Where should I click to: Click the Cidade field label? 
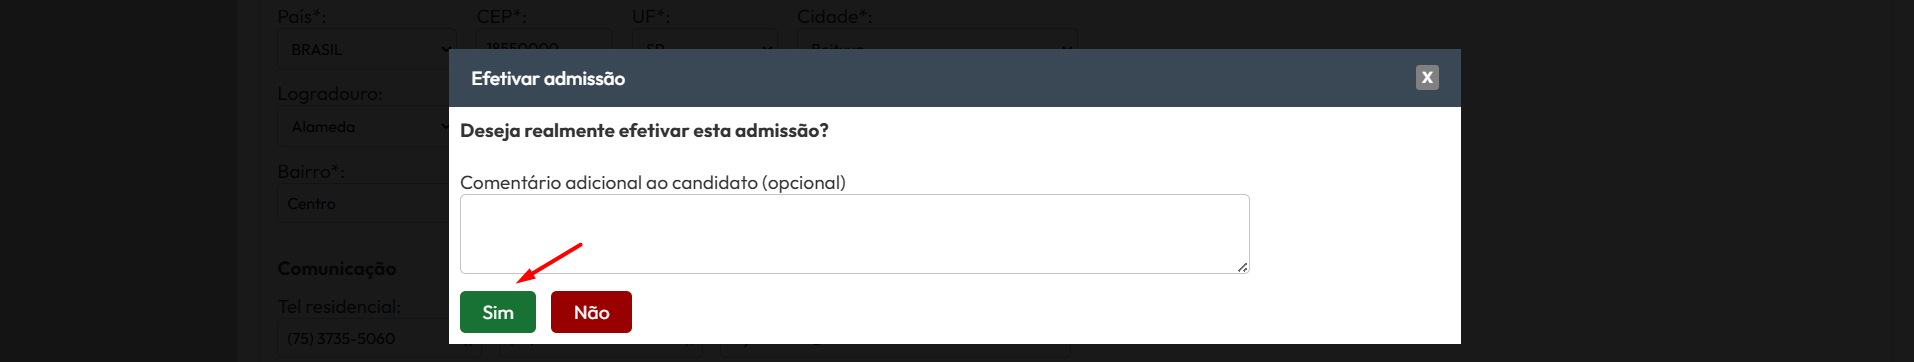pos(834,16)
